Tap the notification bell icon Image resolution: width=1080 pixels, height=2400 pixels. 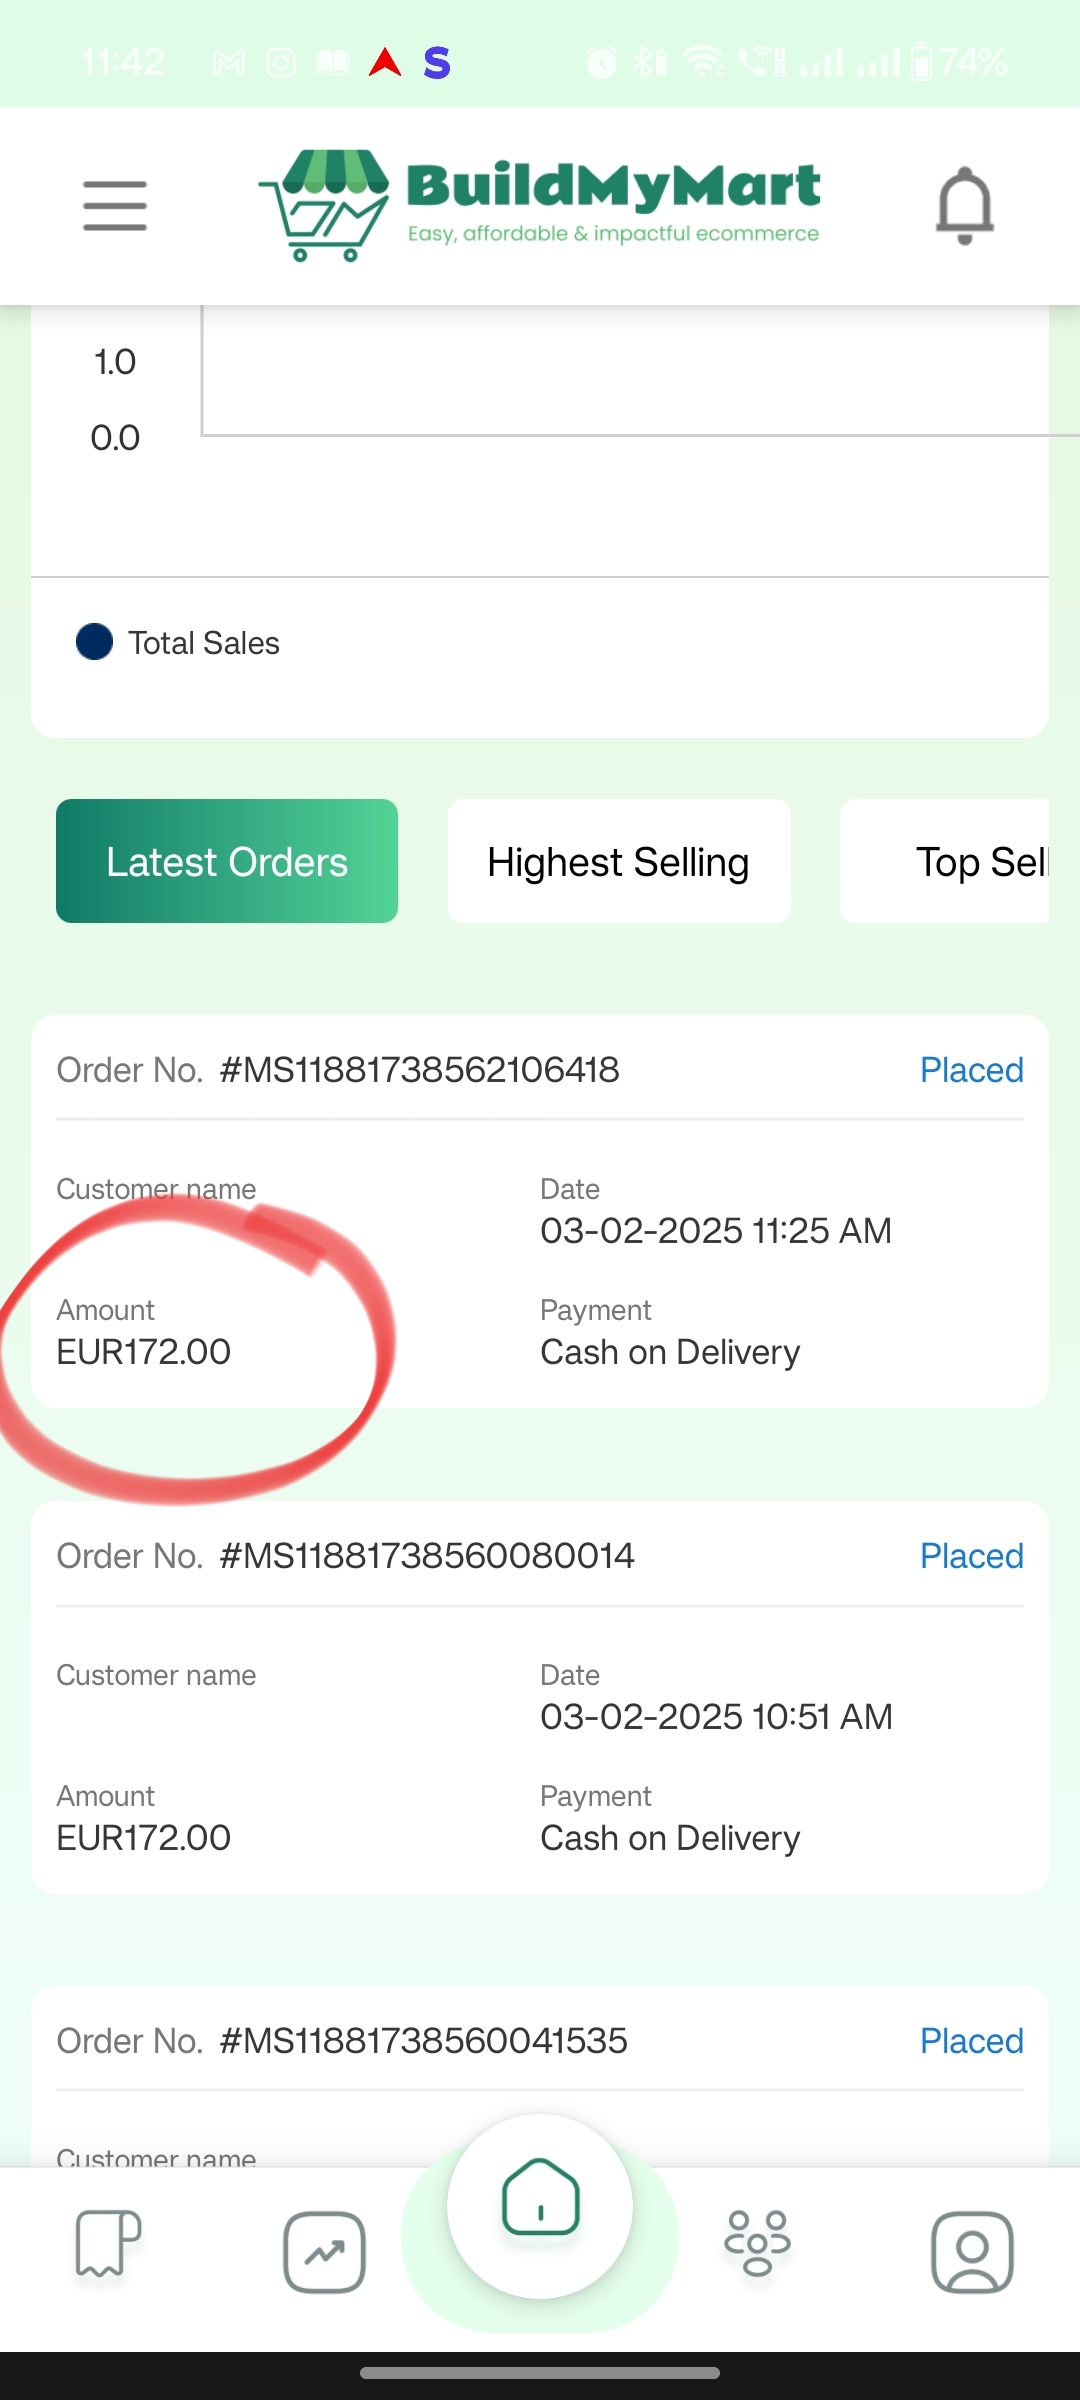pos(964,205)
